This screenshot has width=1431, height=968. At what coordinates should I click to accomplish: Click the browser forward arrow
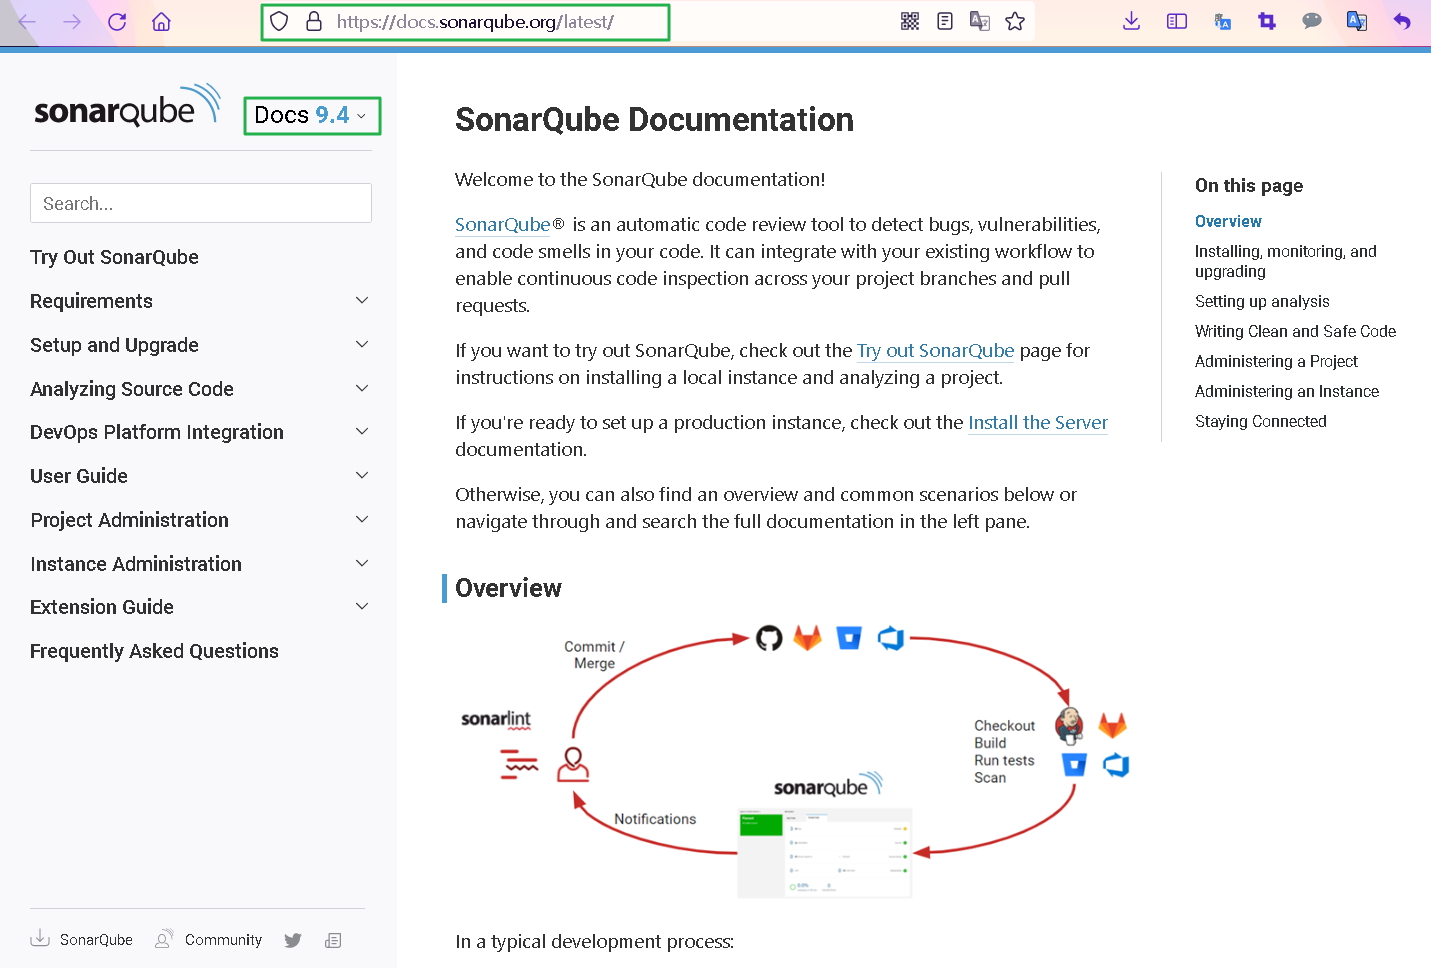(72, 22)
